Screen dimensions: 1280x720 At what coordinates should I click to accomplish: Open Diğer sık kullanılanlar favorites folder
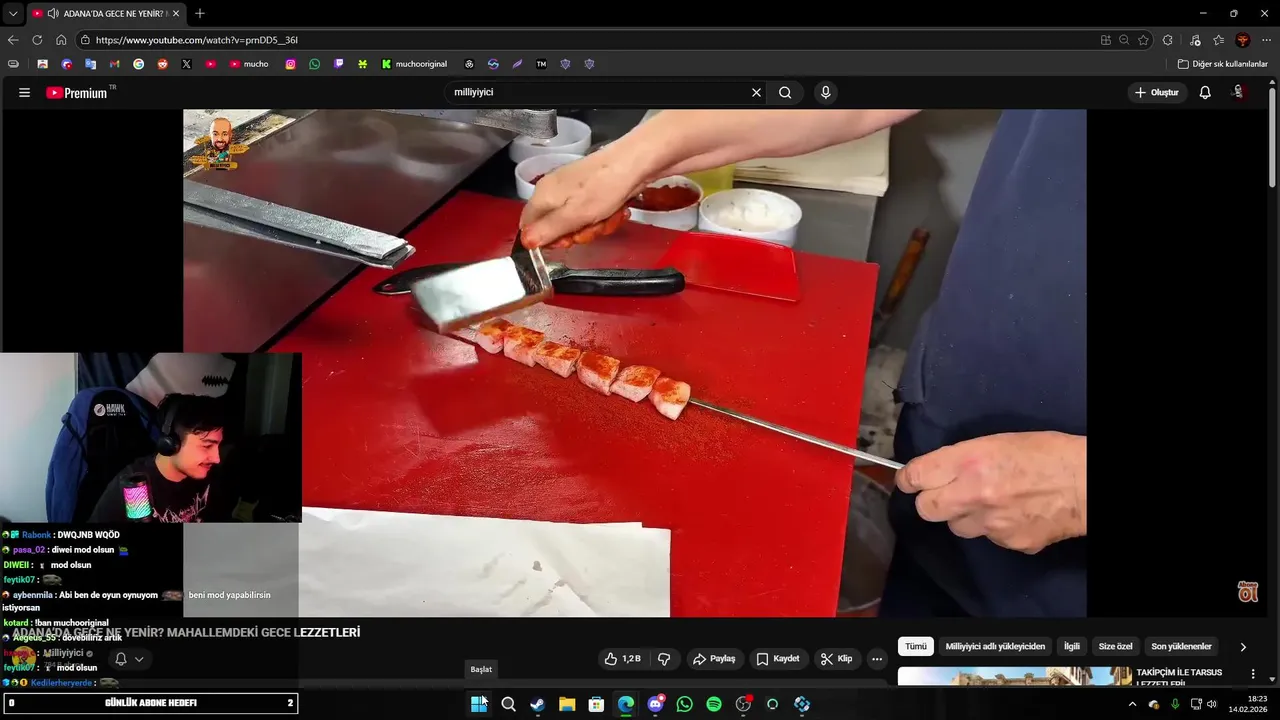coord(1222,64)
